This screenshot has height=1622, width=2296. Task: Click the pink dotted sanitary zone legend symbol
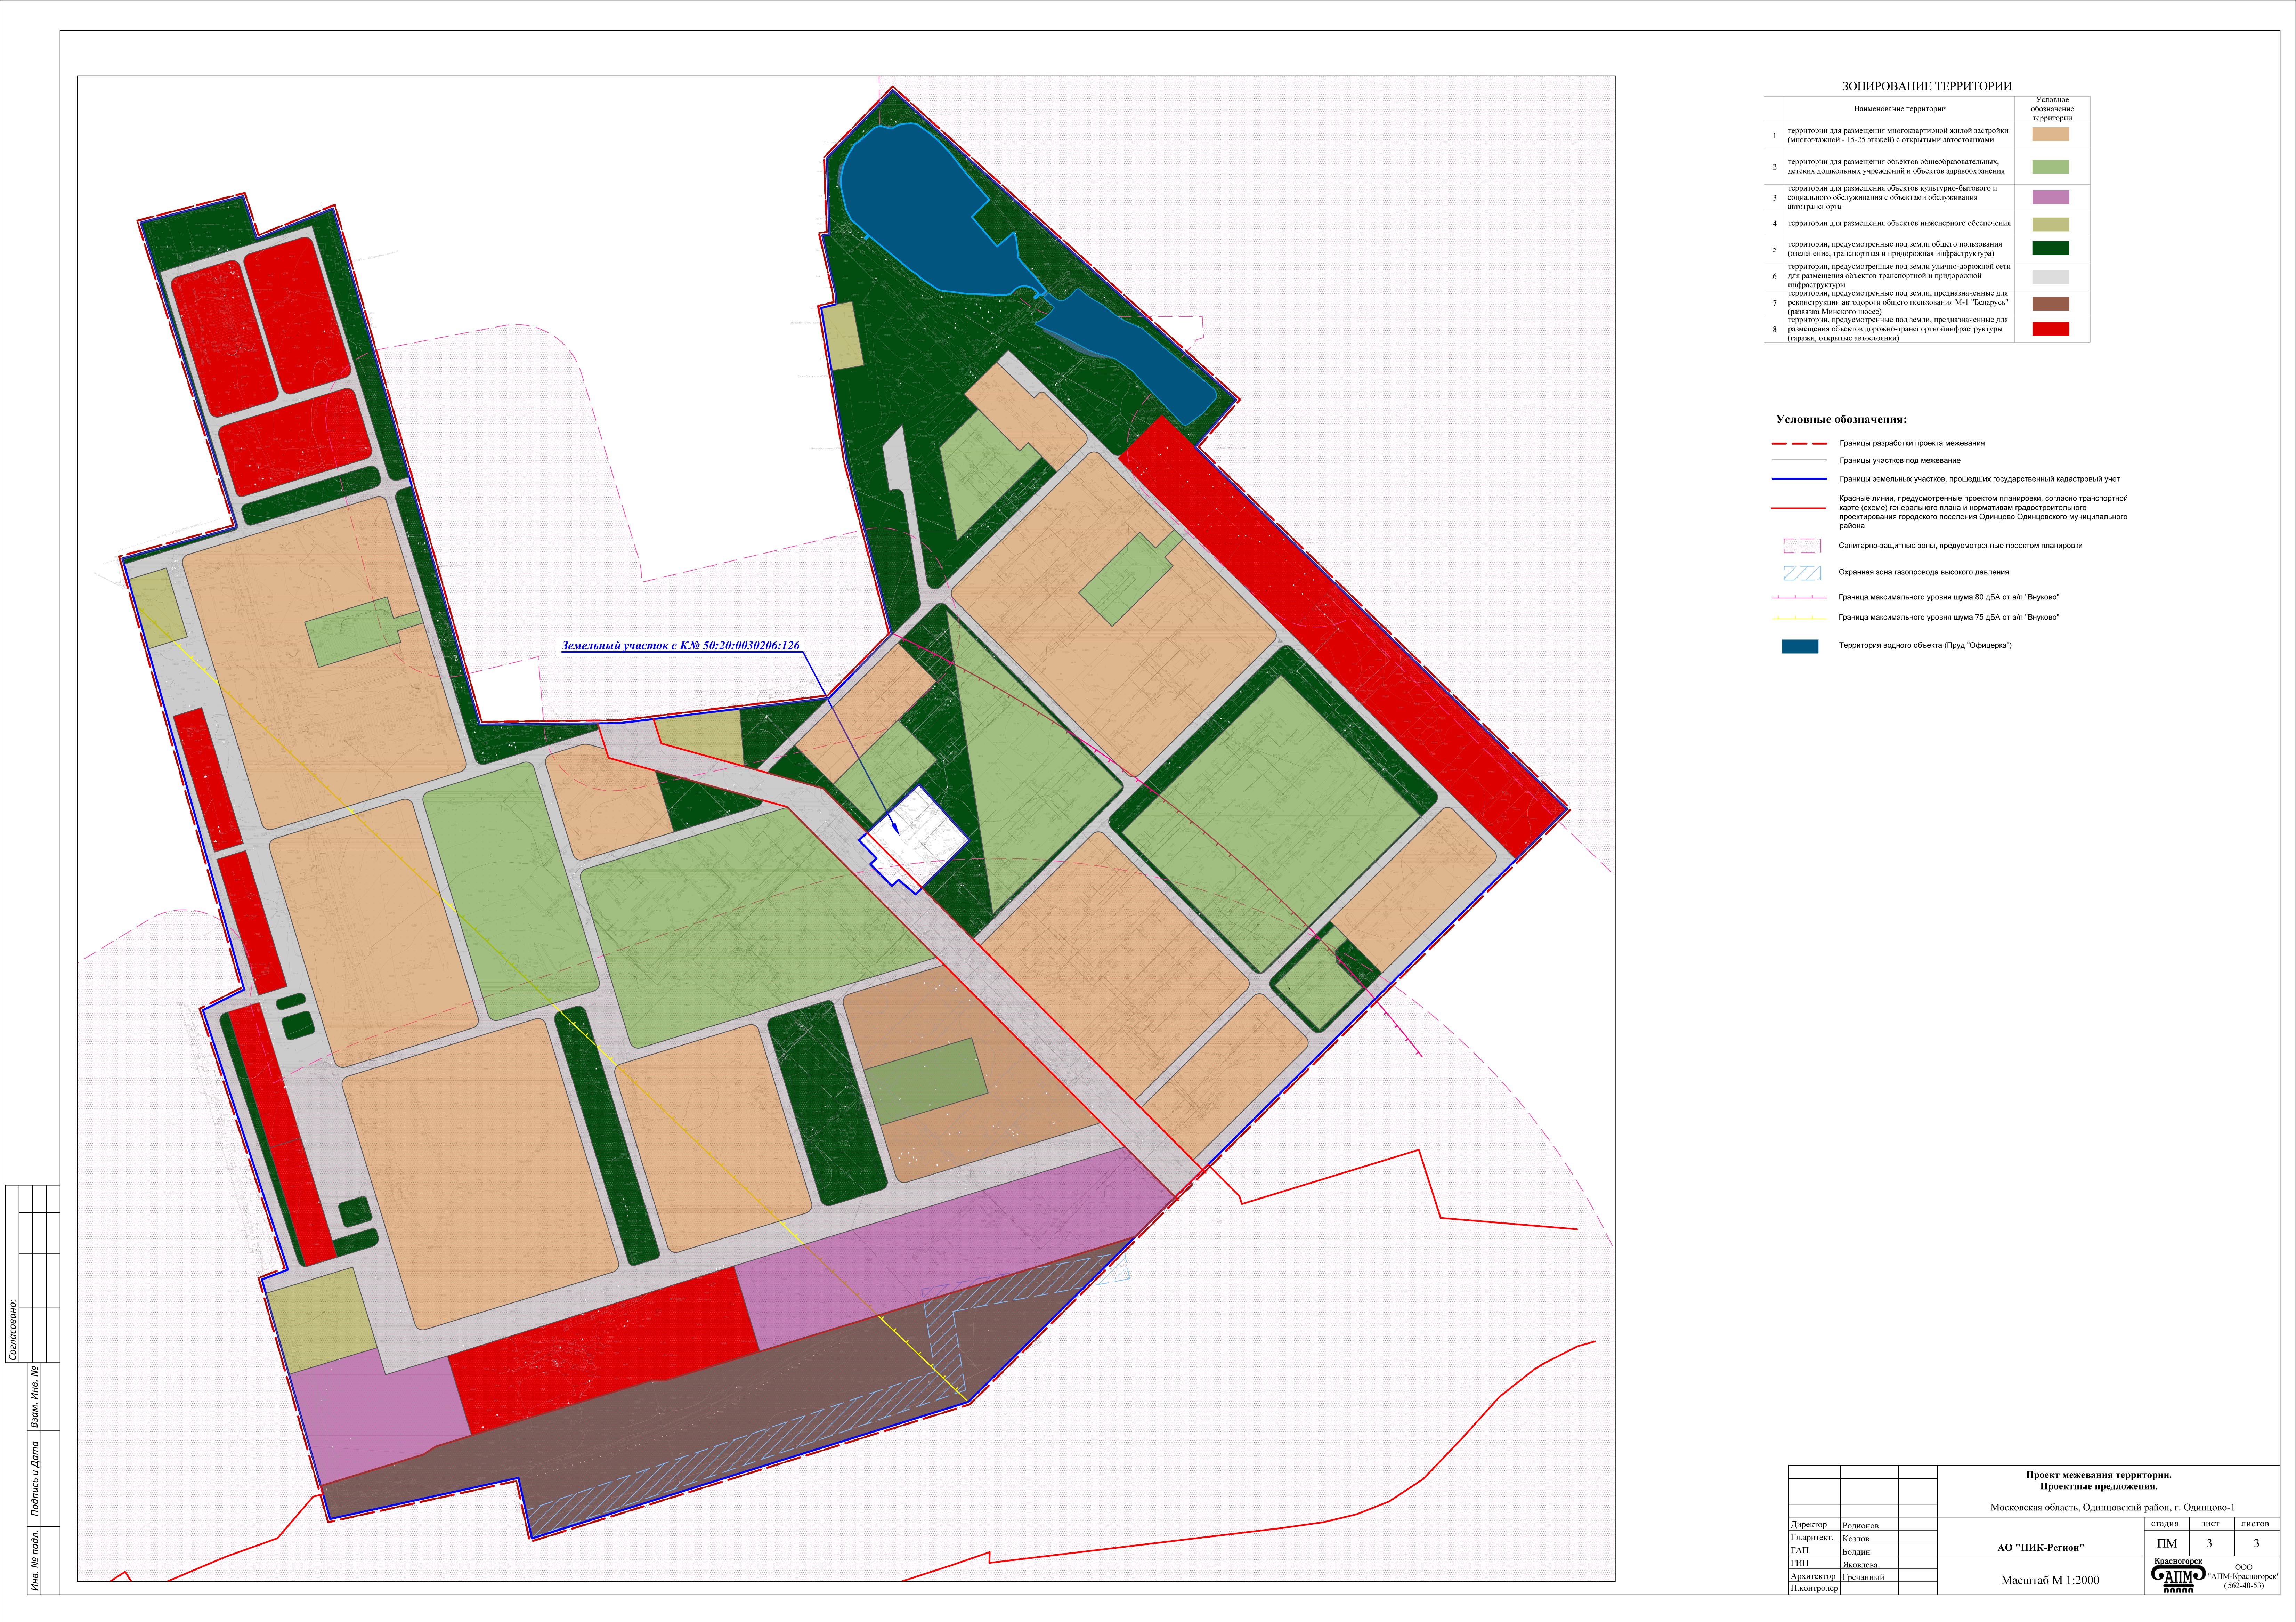tap(1802, 546)
